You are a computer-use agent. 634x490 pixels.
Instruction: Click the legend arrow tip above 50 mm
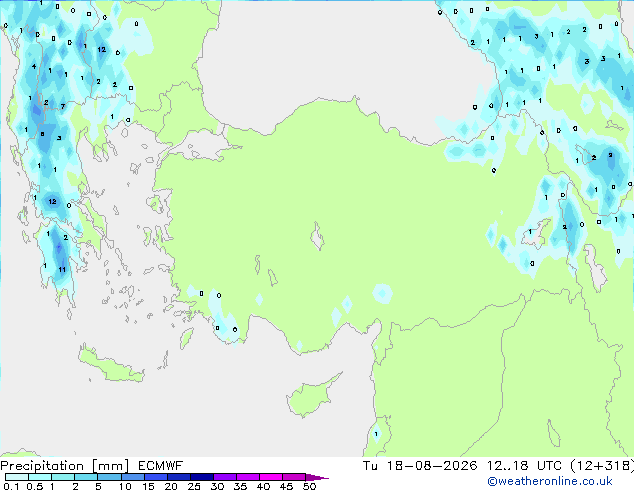point(317,477)
